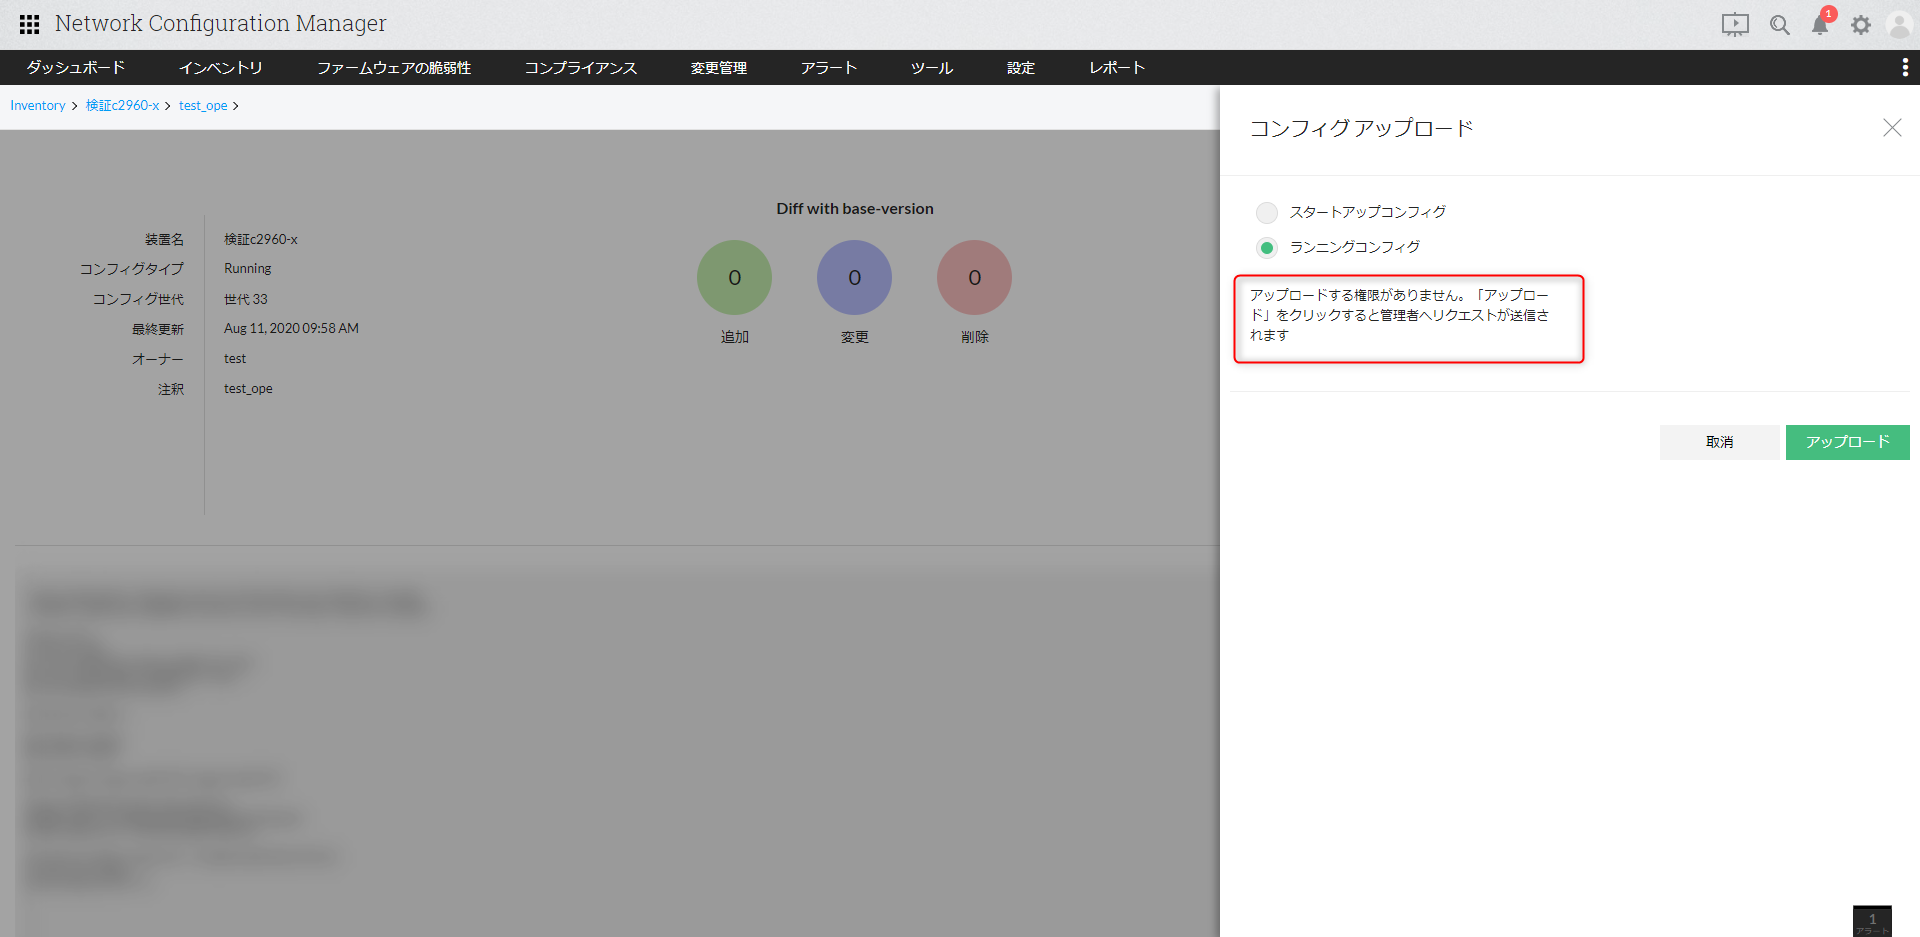Click the presentation screen icon in header
The image size is (1920, 937).
(x=1735, y=25)
